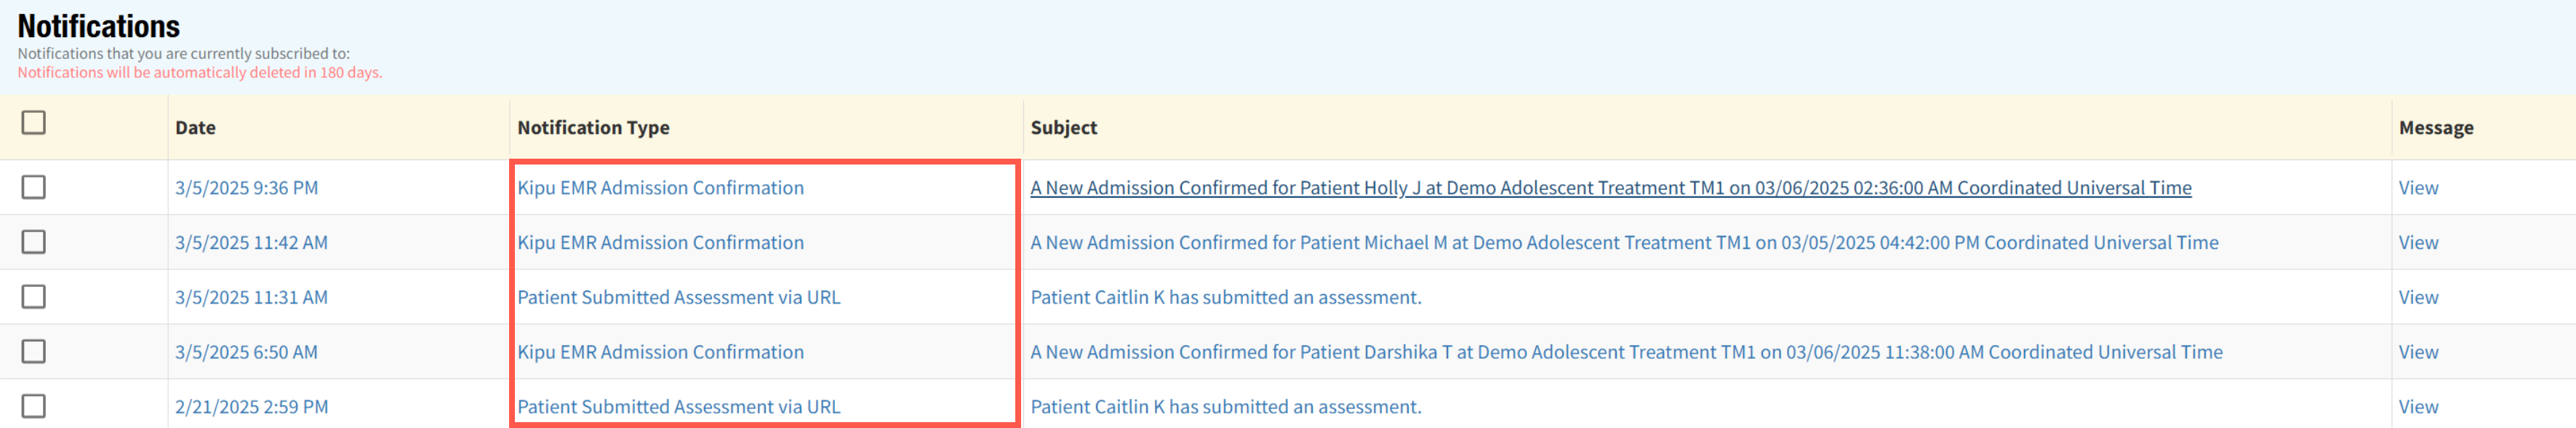This screenshot has height=428, width=2576.
Task: View the message for Holly J's admission
Action: 2417,188
